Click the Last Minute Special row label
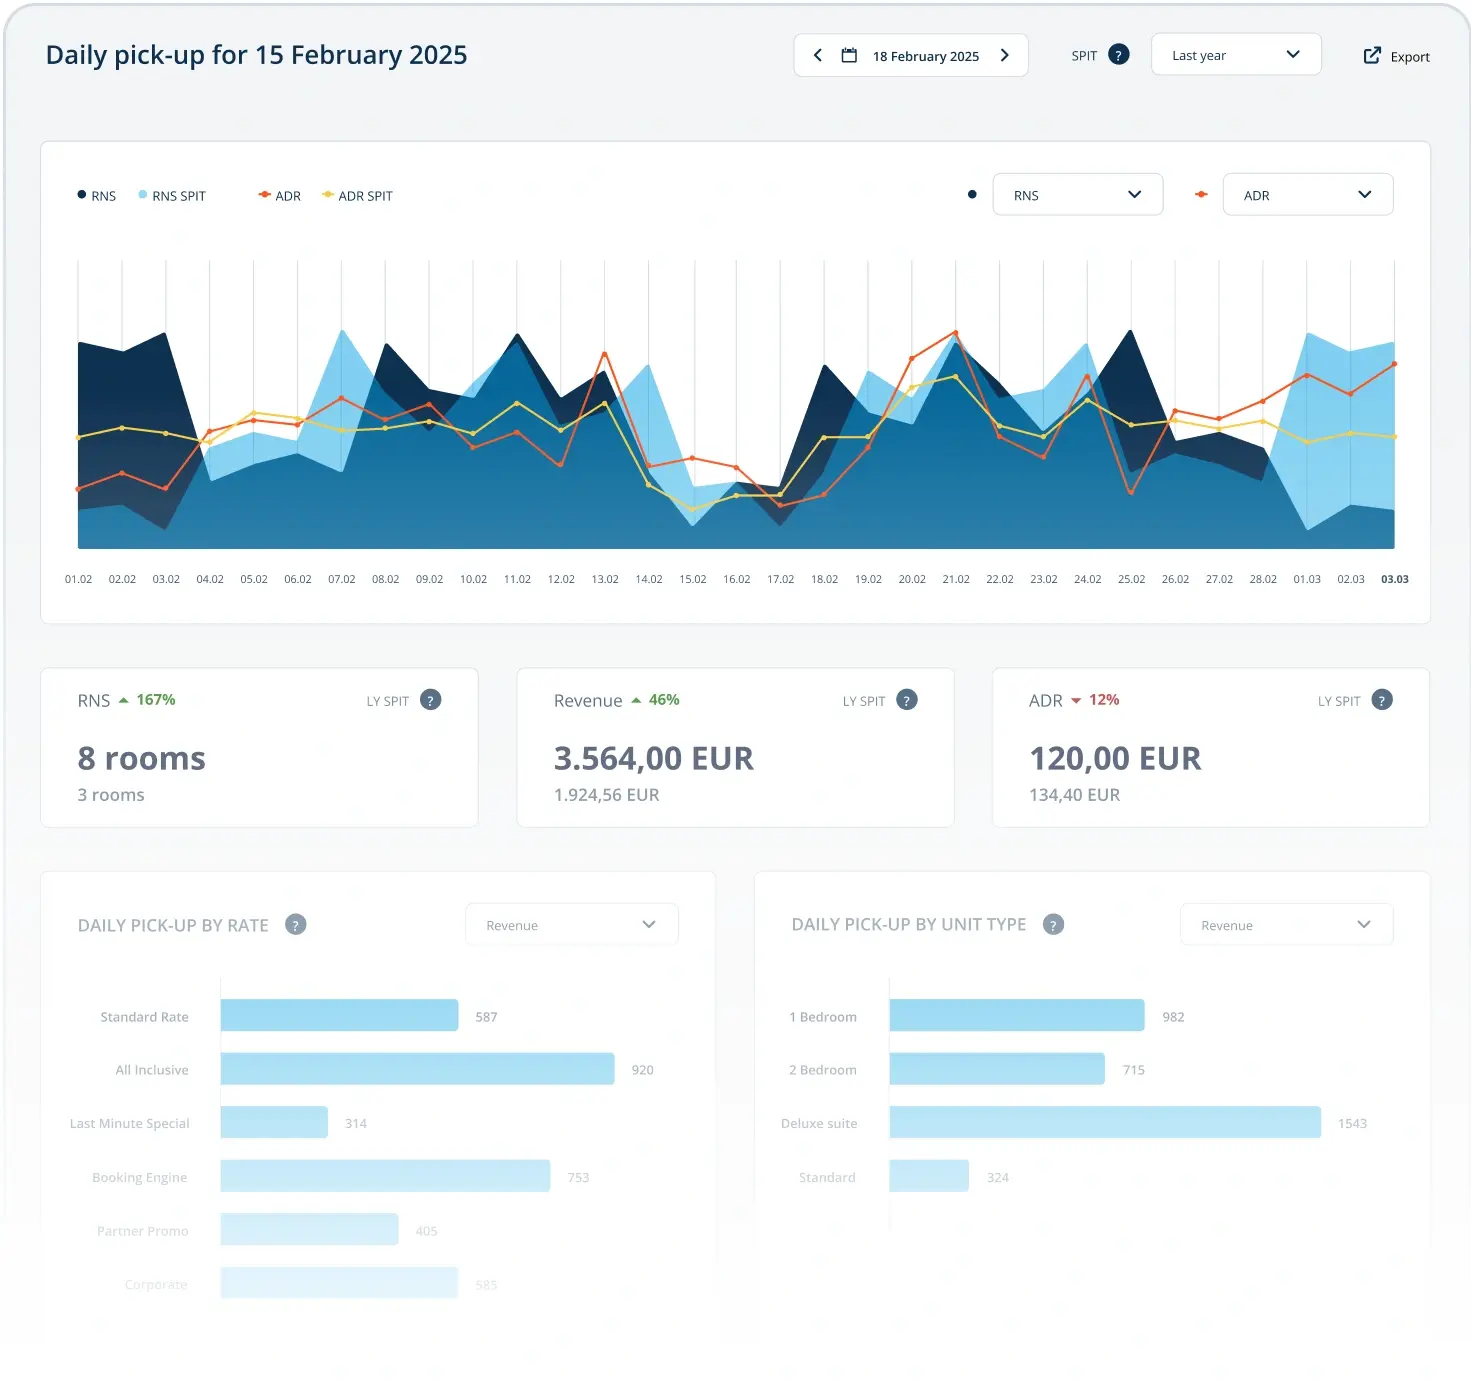This screenshot has width=1471, height=1391. coord(129,1123)
